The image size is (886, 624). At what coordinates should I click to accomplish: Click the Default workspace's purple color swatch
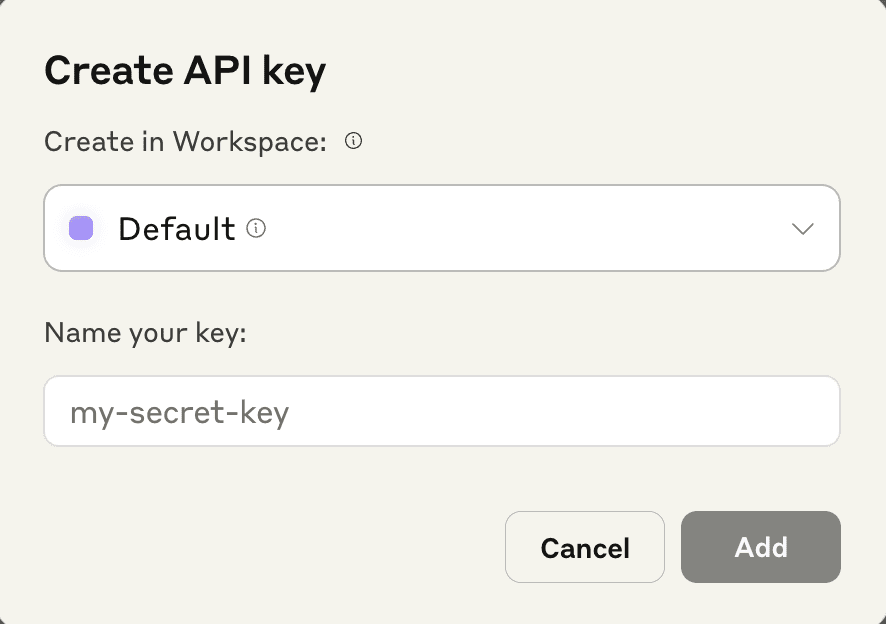81,228
